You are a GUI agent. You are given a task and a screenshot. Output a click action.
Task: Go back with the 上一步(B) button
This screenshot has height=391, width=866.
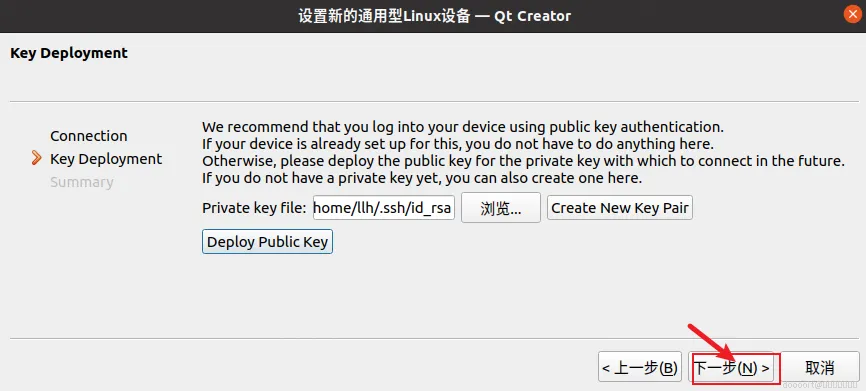640,368
